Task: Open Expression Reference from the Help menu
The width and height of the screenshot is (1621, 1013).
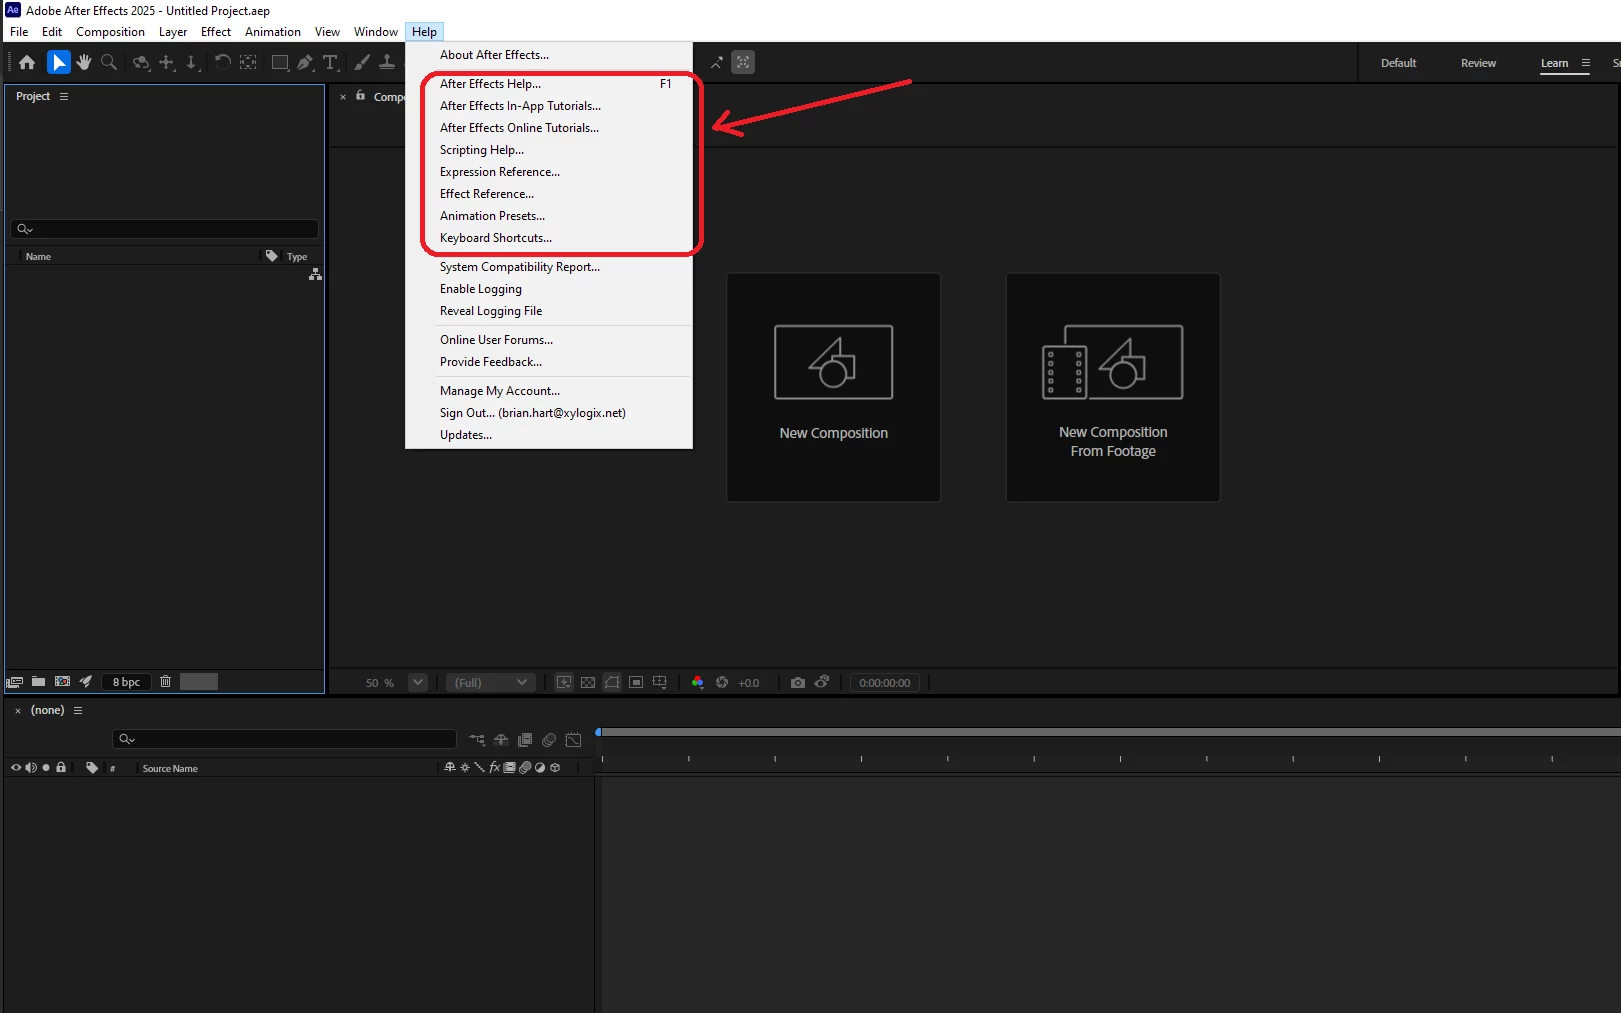Action: click(549, 172)
